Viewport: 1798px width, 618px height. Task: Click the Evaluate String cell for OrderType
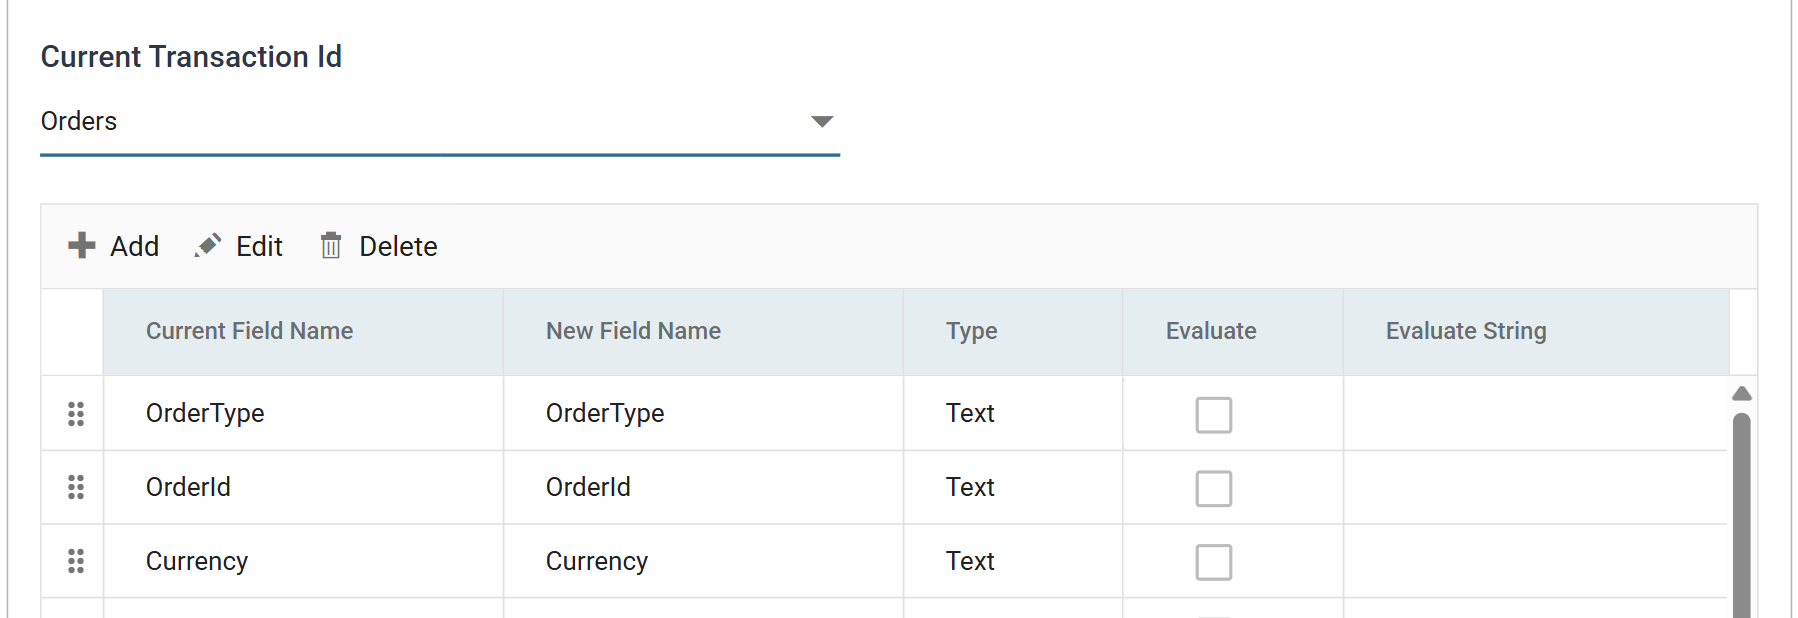[1535, 413]
